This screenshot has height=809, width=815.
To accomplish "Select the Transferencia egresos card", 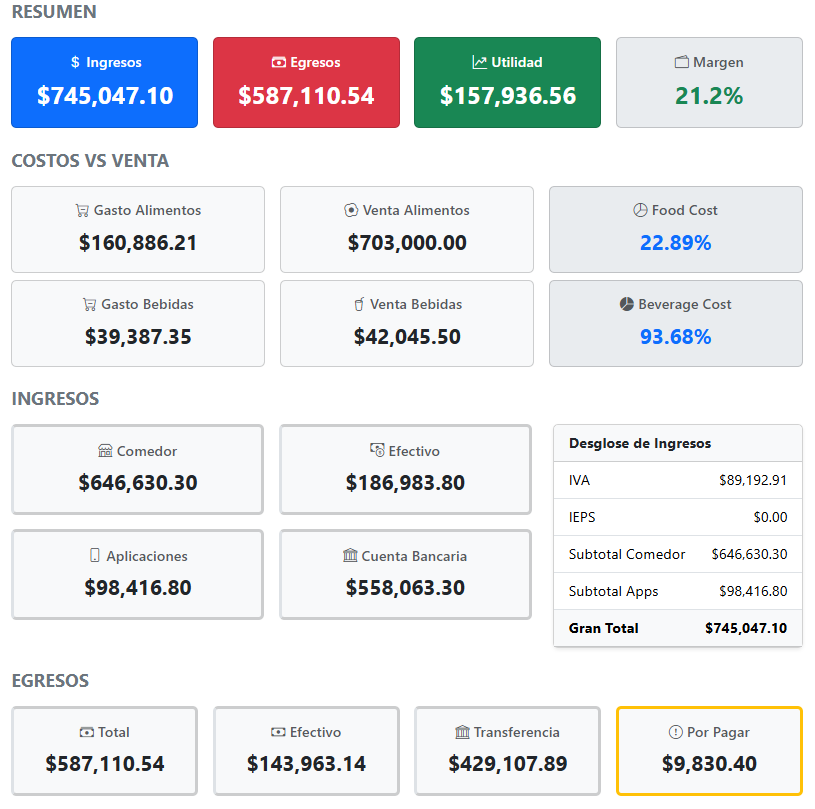I will (x=507, y=751).
